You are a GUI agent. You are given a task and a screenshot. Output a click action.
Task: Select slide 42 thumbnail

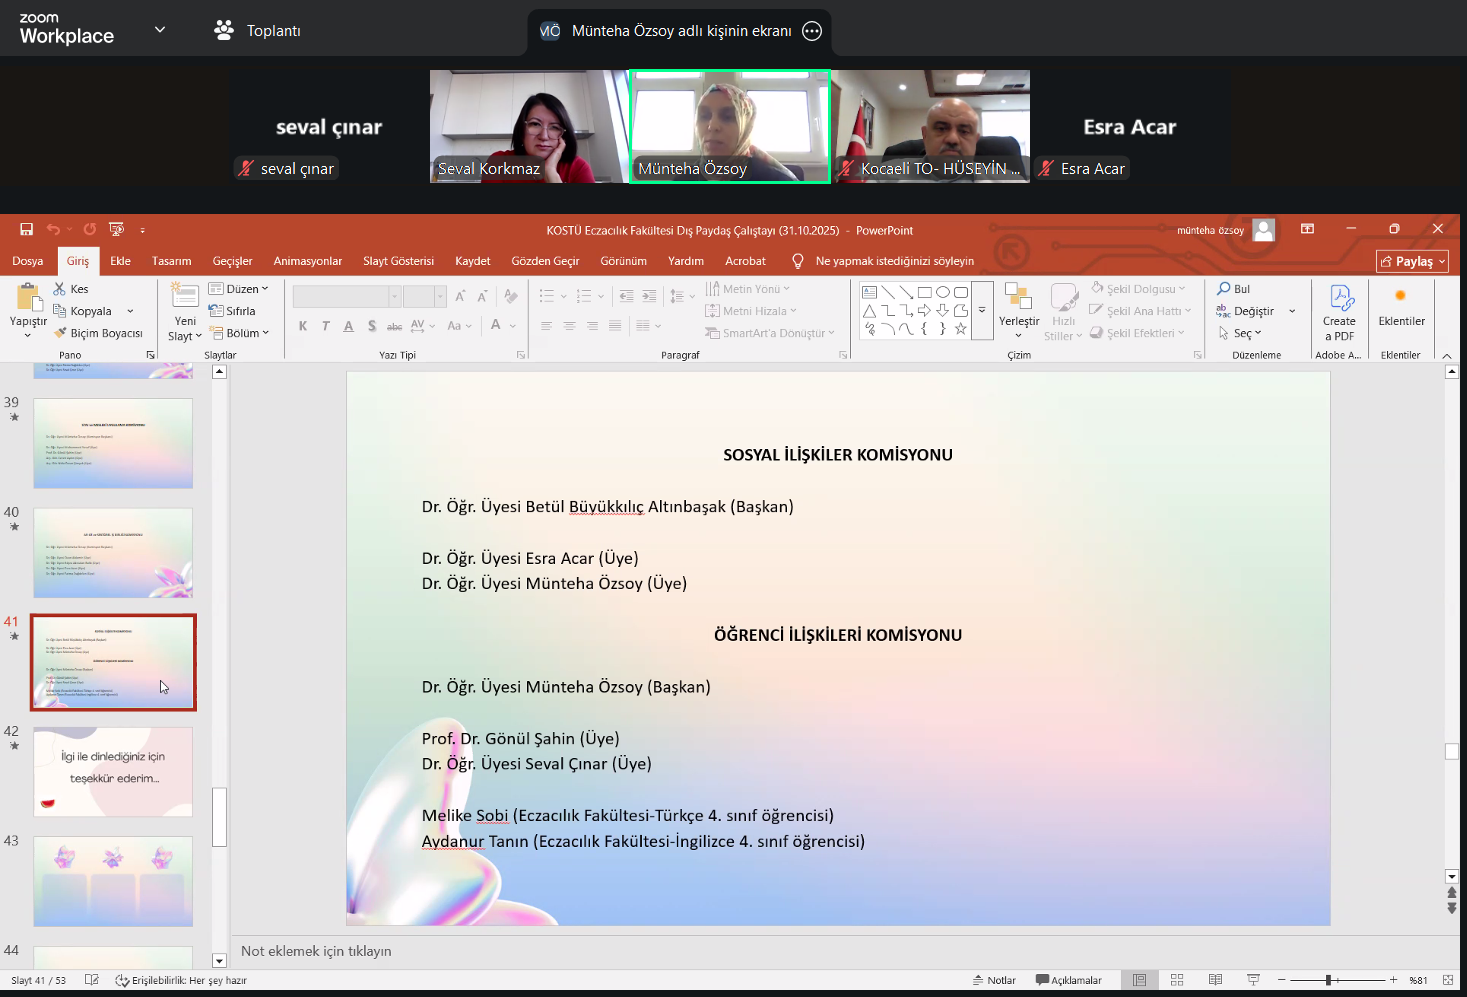pyautogui.click(x=113, y=772)
